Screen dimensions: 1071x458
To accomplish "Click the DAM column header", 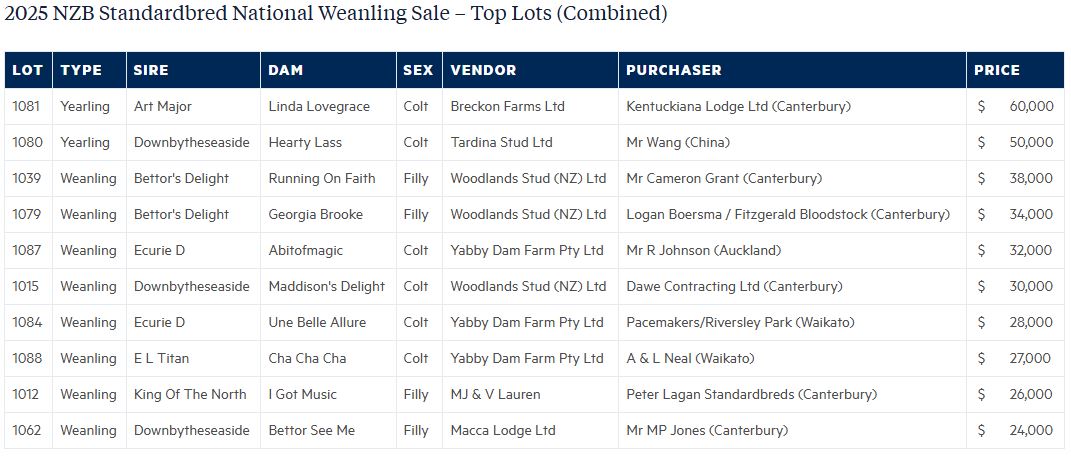I will [286, 70].
